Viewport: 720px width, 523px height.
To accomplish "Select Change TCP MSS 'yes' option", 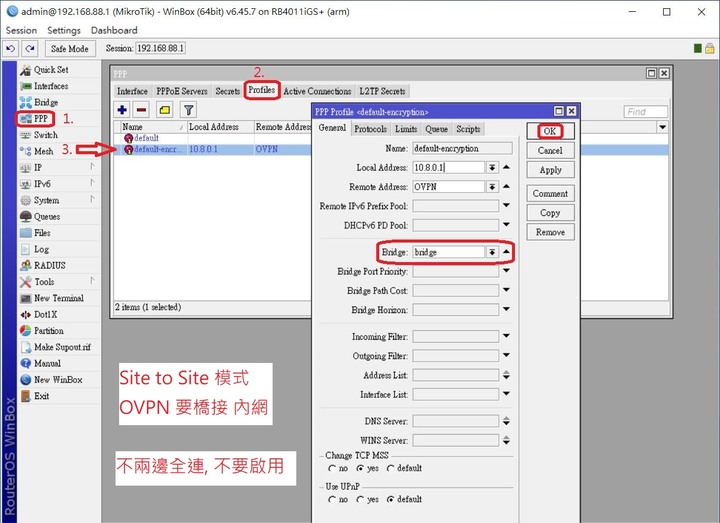I will click(x=360, y=468).
